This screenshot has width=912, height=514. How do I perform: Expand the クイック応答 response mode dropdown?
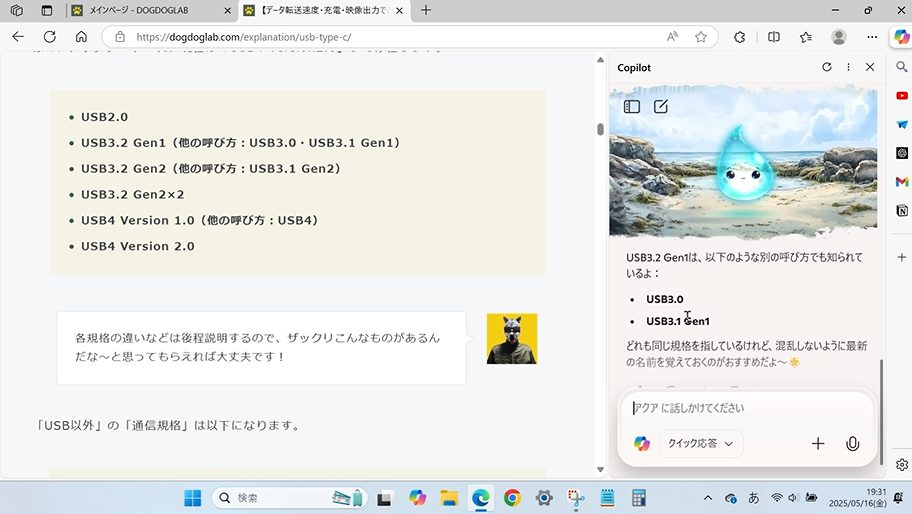coord(700,444)
